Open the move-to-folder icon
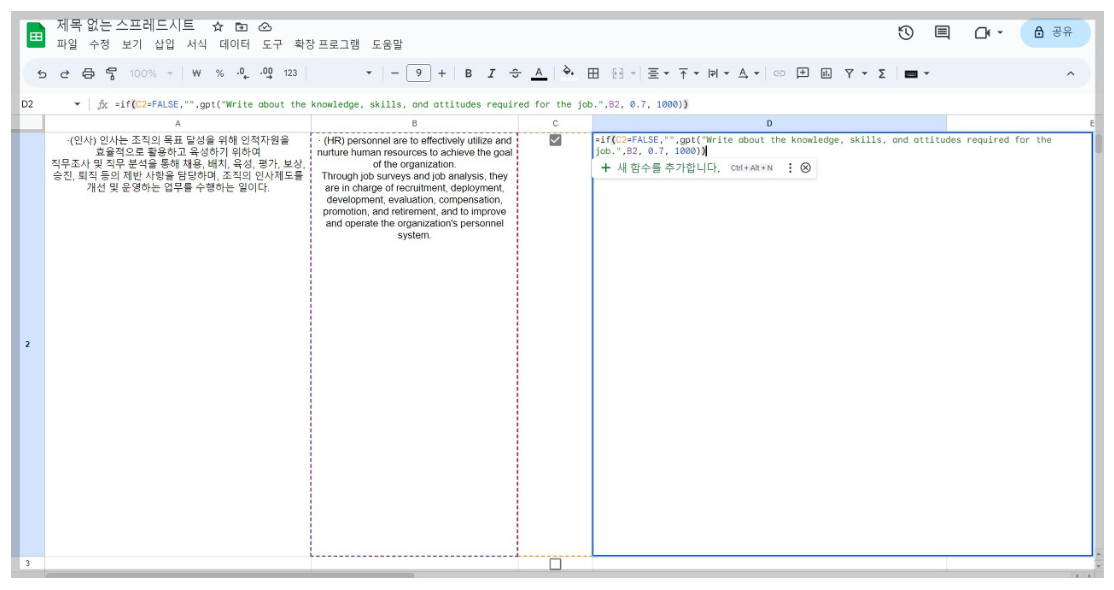 pos(242,27)
